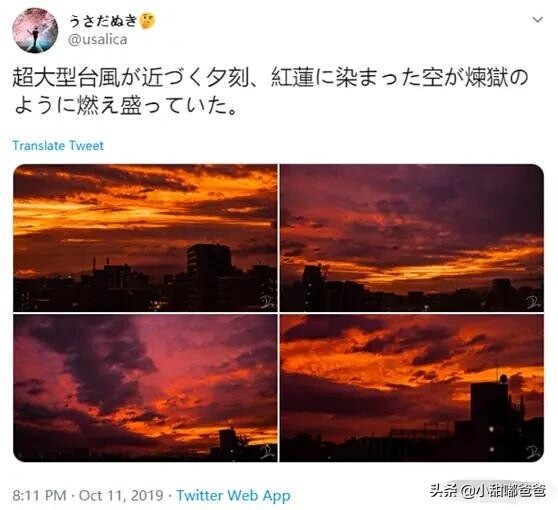
Task: Open the top-right purple sky photo
Action: coord(412,238)
